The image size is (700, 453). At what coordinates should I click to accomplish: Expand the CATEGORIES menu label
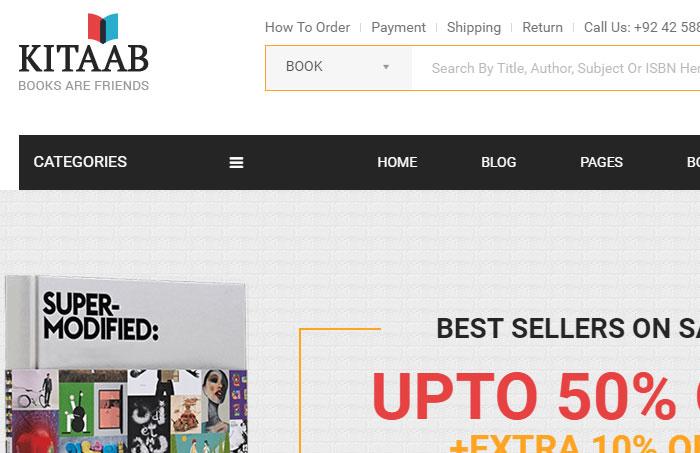pyautogui.click(x=80, y=162)
